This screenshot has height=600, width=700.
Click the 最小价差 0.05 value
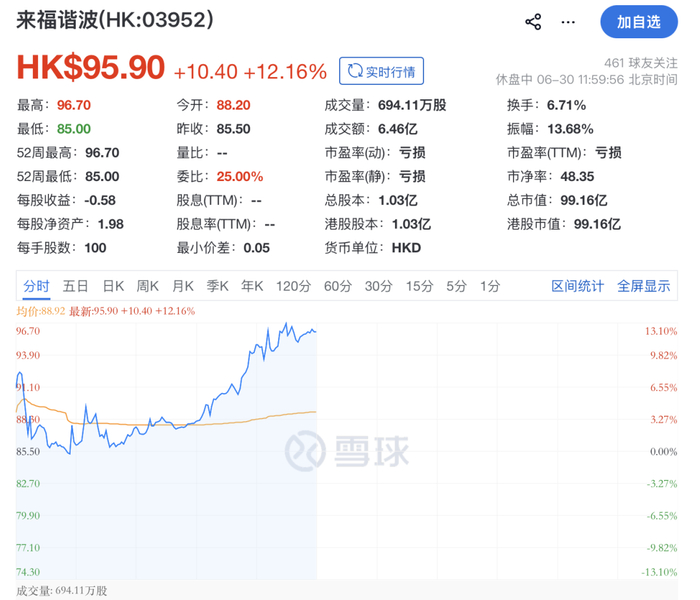coord(257,247)
